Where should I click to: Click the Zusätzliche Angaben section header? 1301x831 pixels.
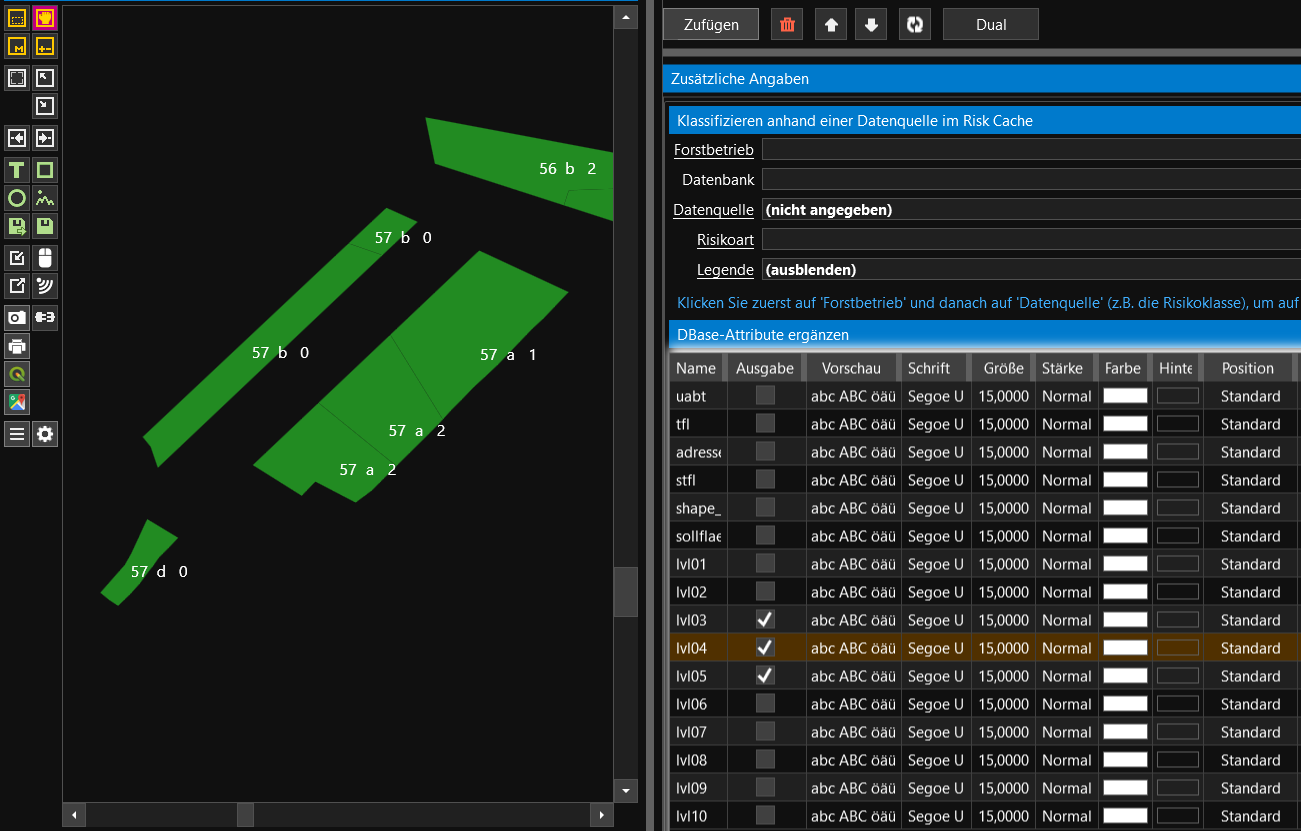980,79
